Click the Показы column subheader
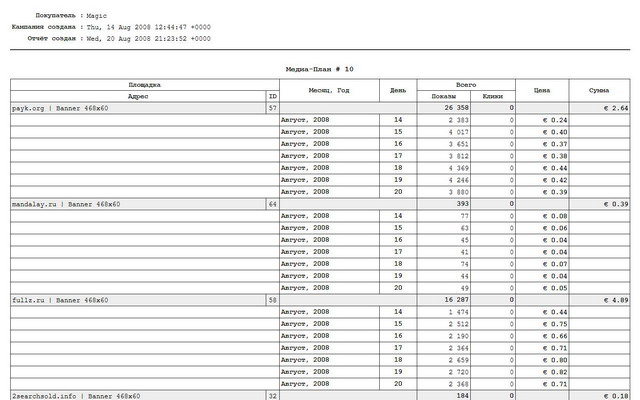640x400 pixels. point(443,96)
